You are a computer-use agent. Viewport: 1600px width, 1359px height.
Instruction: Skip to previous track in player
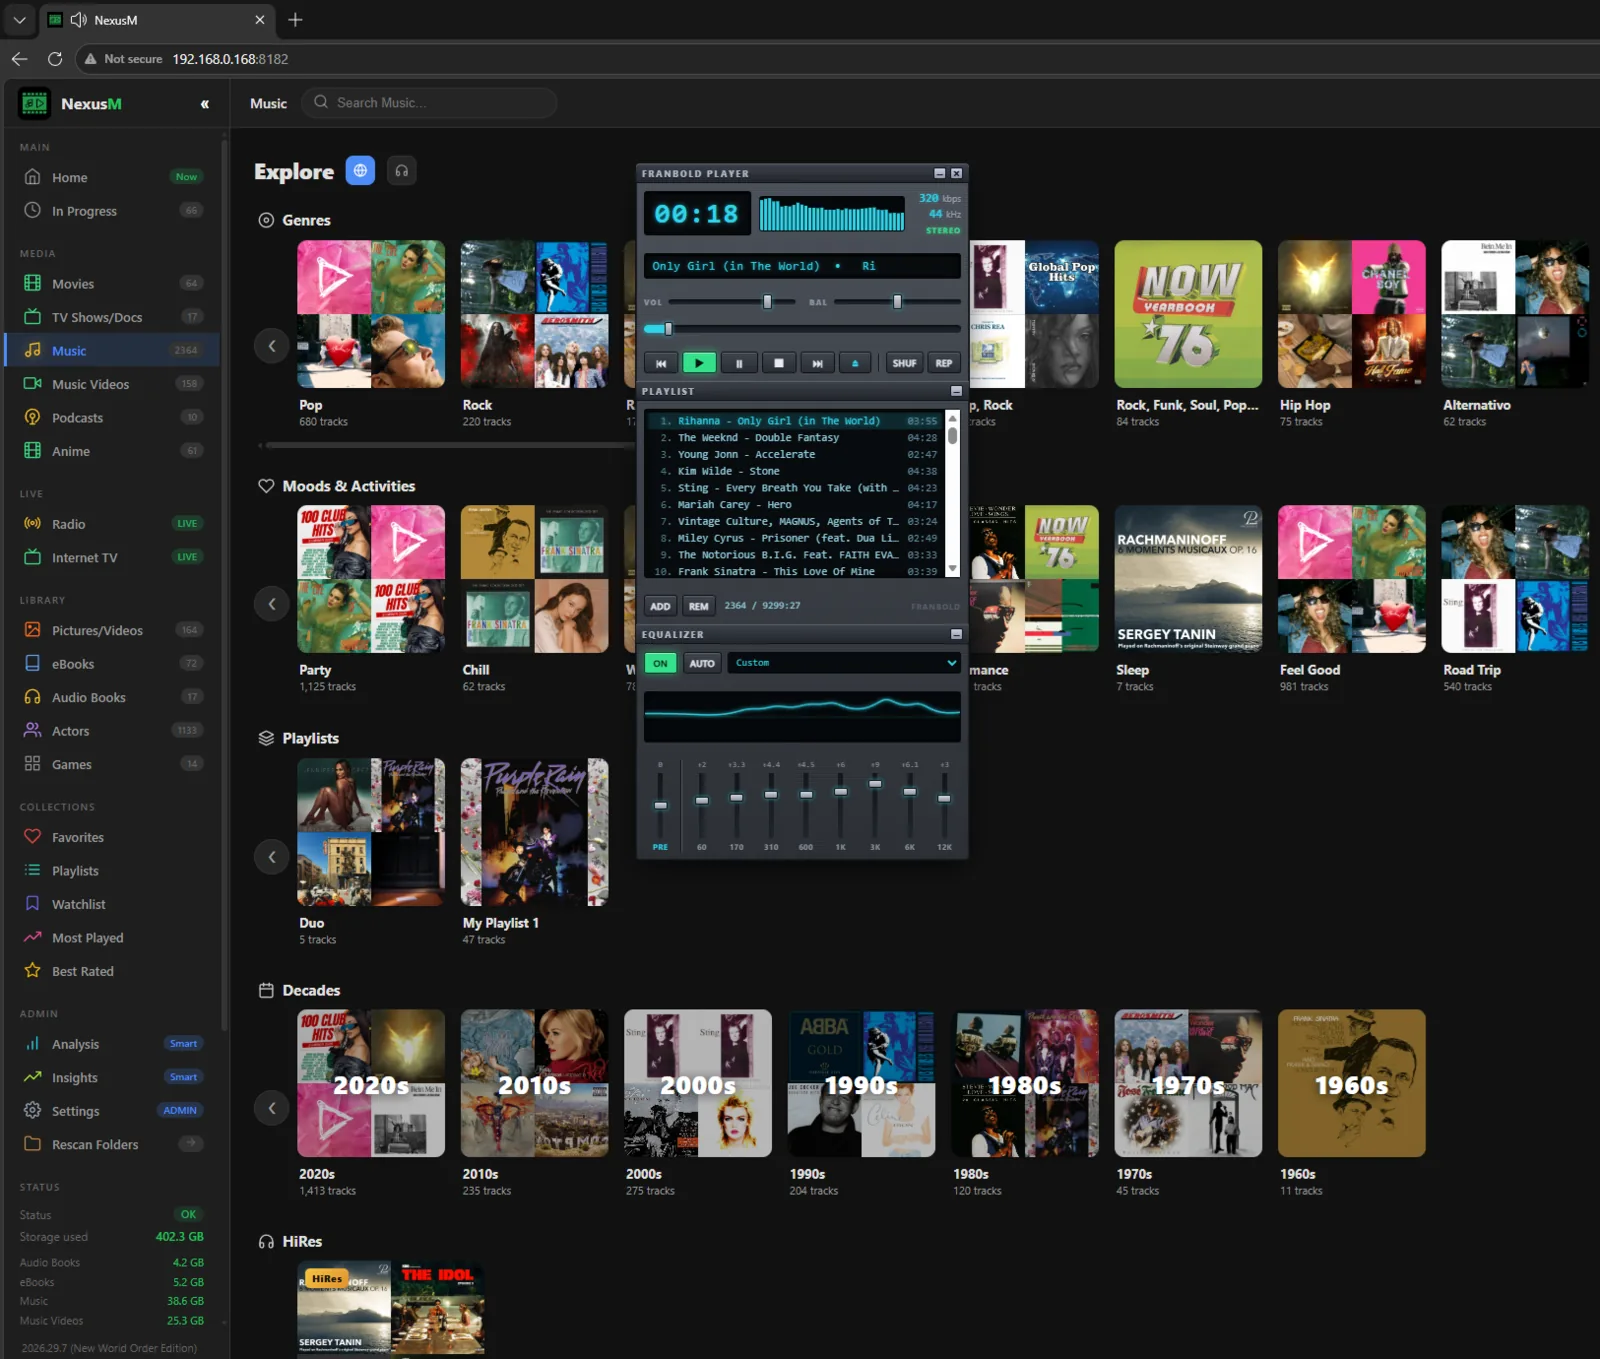[x=660, y=363]
